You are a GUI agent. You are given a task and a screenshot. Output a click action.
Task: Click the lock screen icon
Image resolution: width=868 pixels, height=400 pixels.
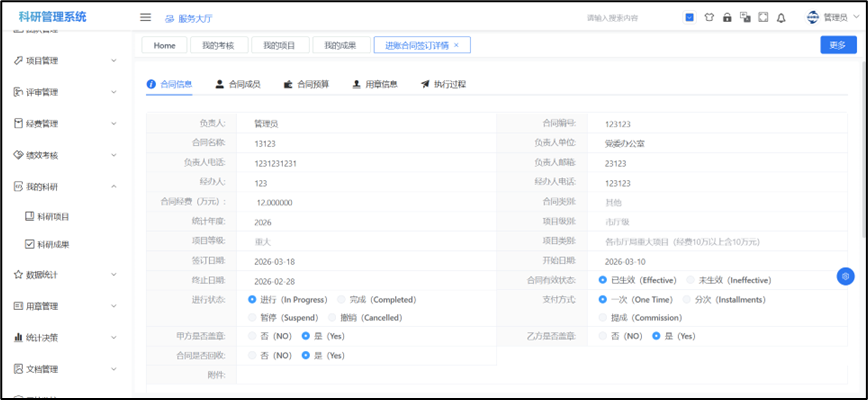(x=727, y=17)
